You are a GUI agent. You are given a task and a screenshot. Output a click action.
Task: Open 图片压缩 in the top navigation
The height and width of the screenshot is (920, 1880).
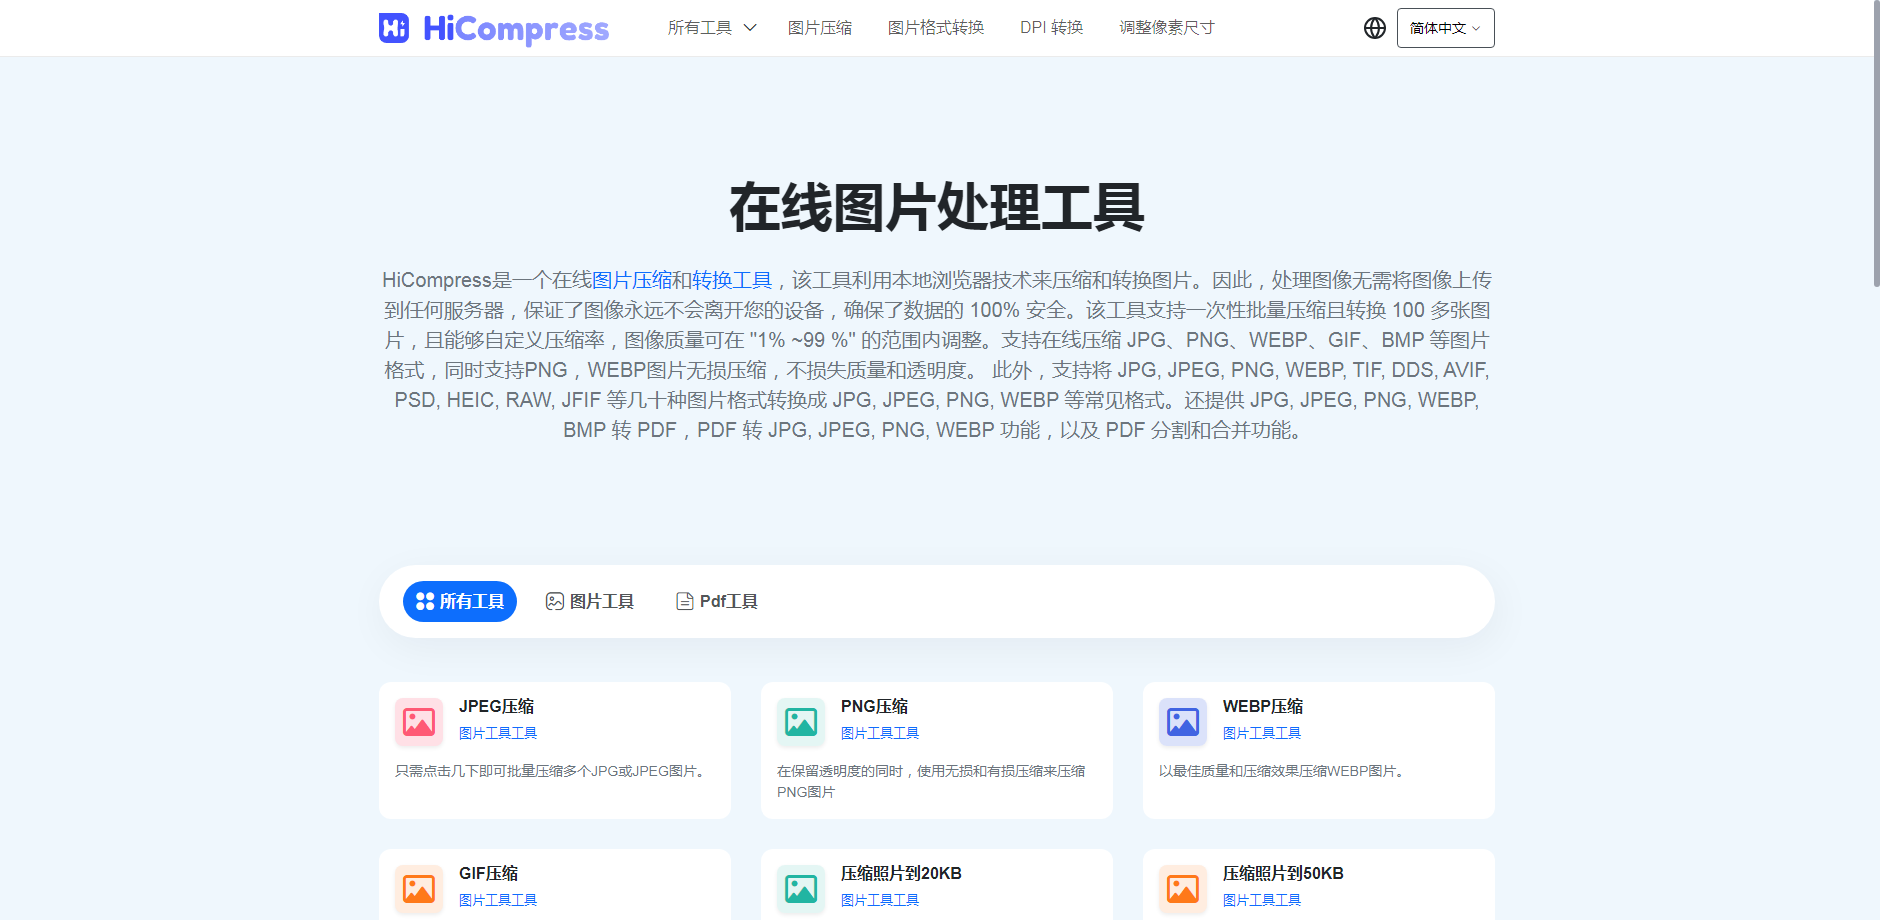tap(820, 28)
